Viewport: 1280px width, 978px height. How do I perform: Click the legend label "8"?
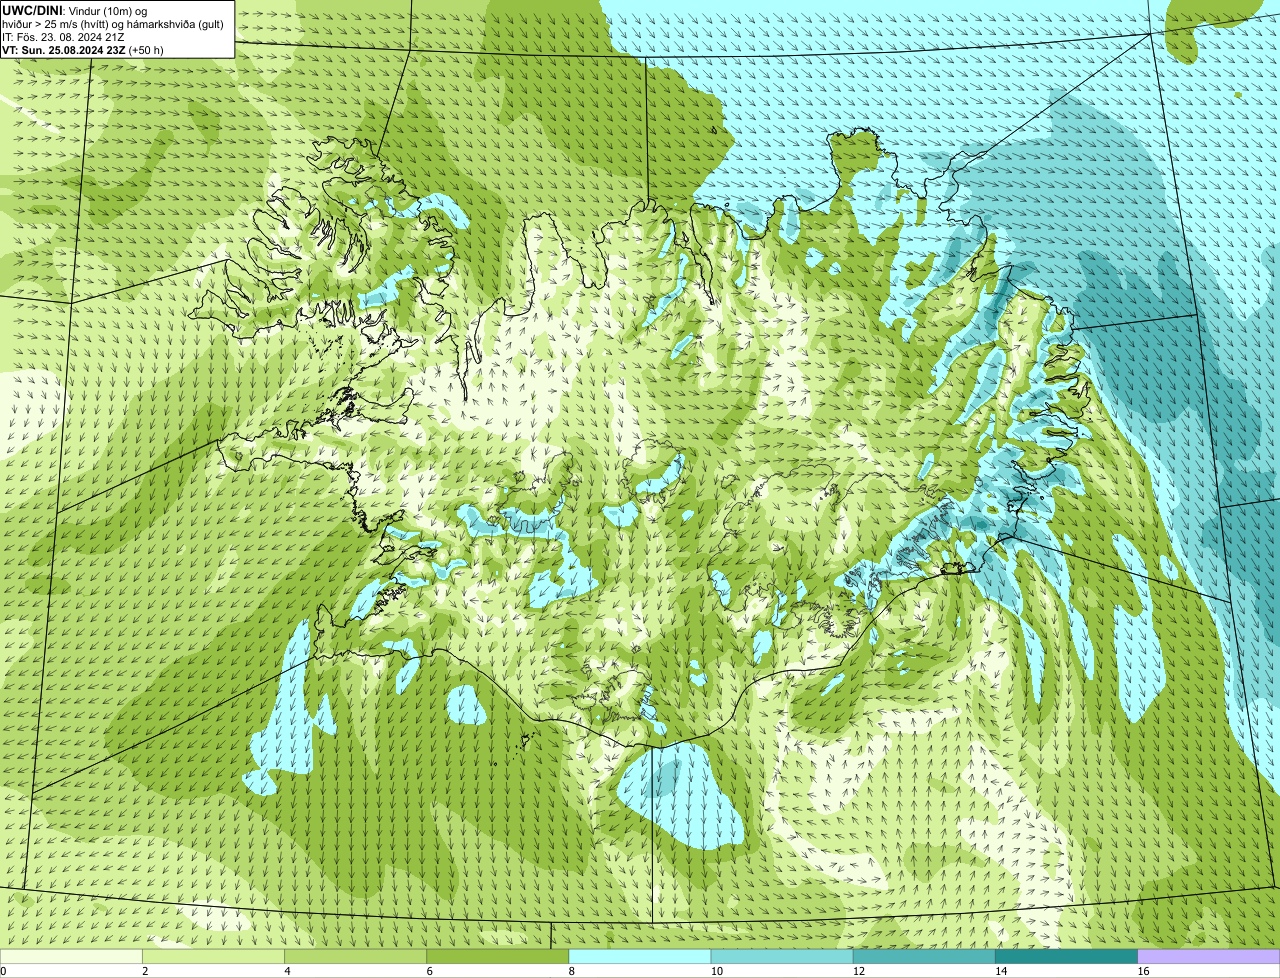(572, 971)
